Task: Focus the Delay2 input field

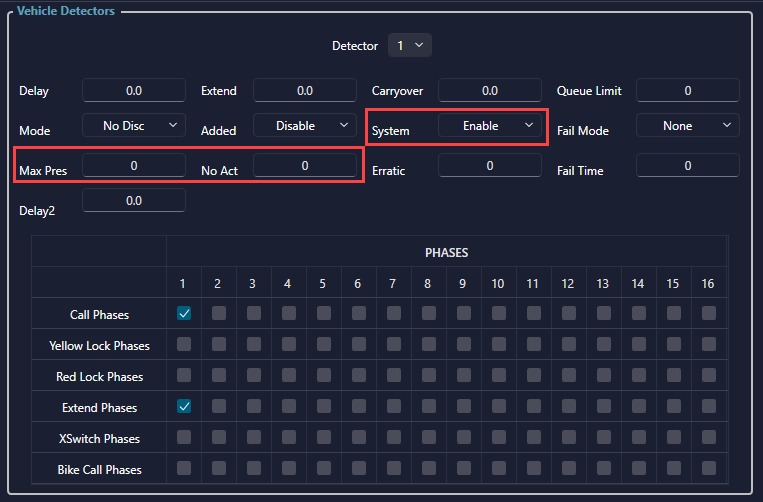Action: [x=134, y=201]
